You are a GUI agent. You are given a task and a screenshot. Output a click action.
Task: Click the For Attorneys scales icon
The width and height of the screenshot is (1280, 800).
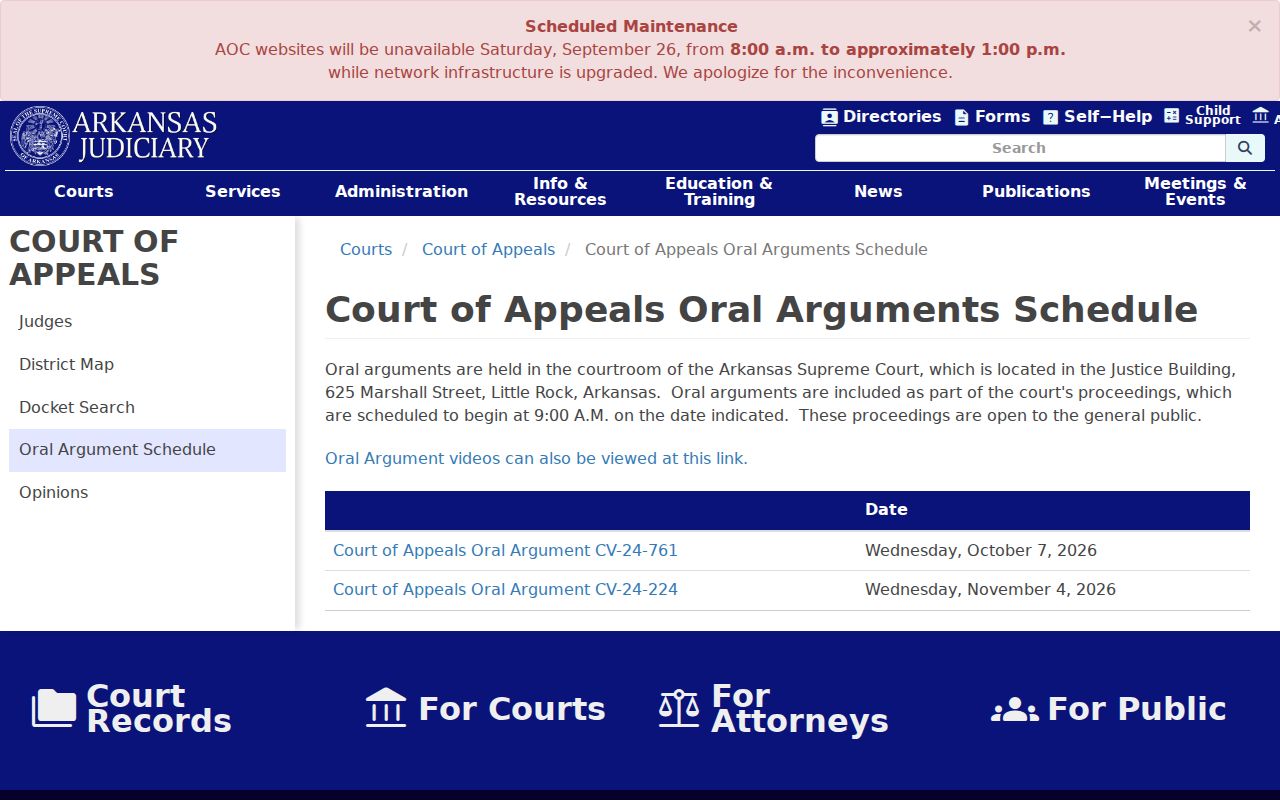pos(679,708)
